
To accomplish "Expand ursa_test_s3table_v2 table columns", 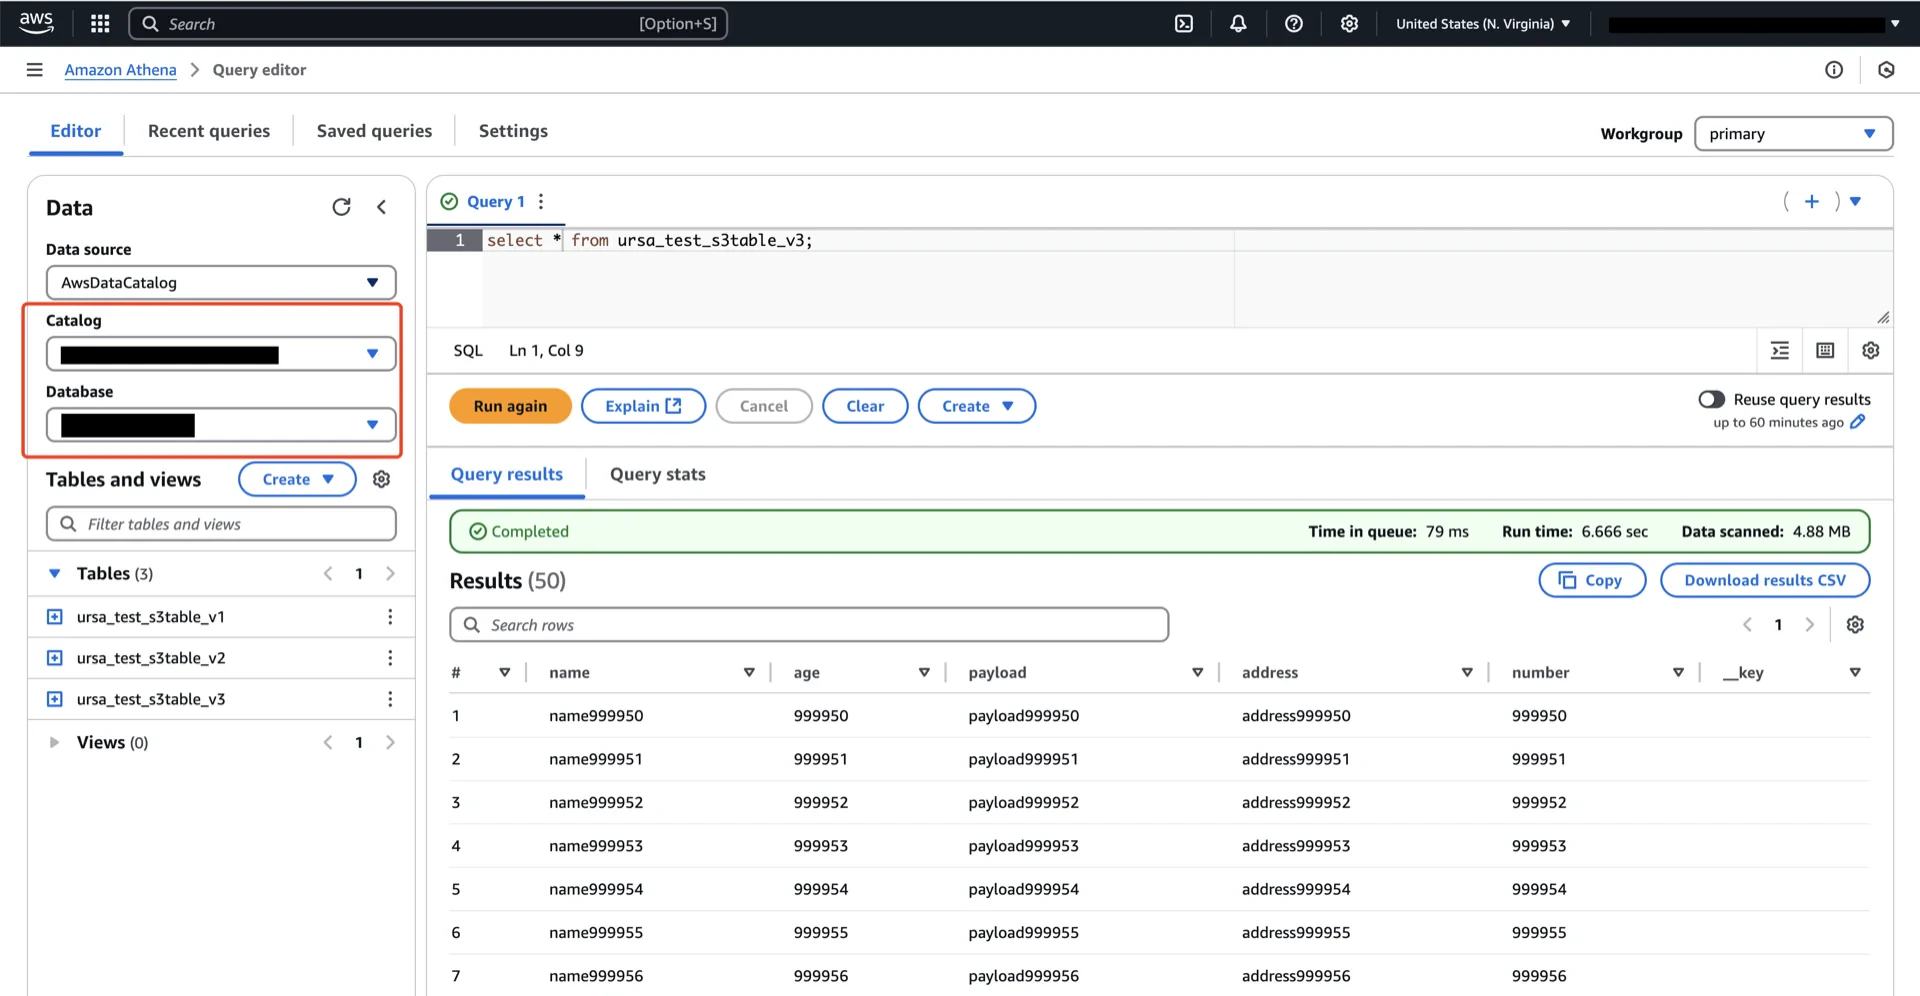I will coord(55,658).
